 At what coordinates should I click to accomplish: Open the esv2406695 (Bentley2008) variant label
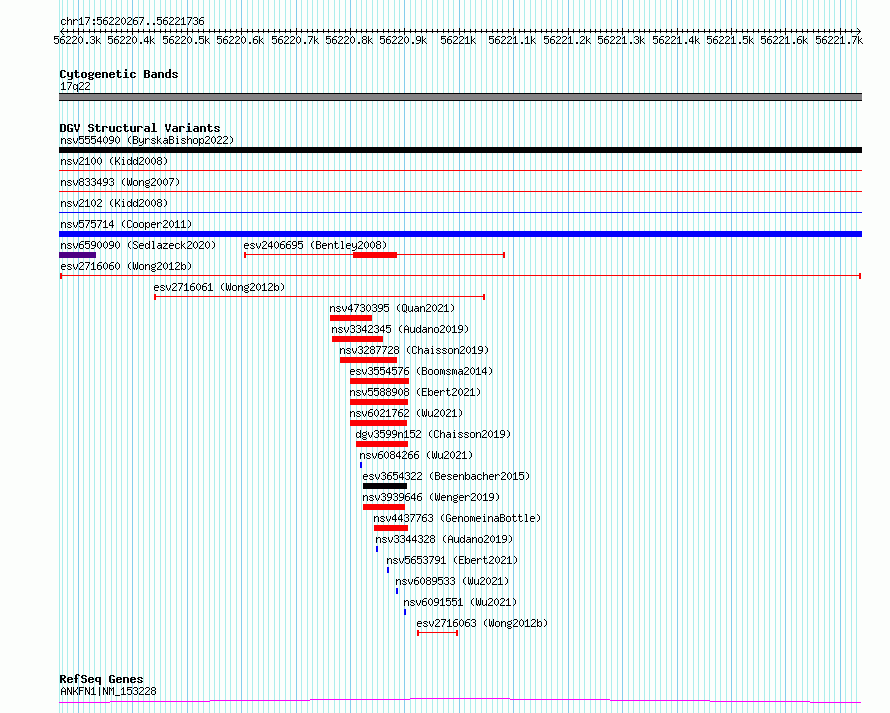pyautogui.click(x=315, y=245)
